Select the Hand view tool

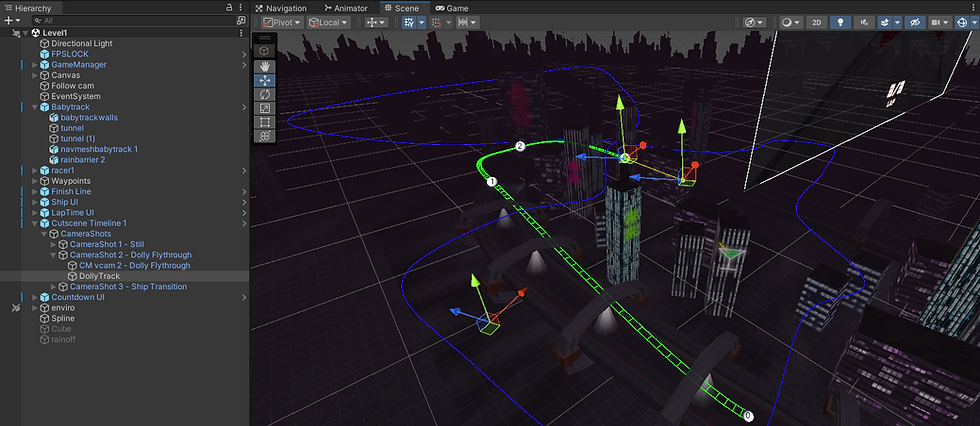coord(264,66)
